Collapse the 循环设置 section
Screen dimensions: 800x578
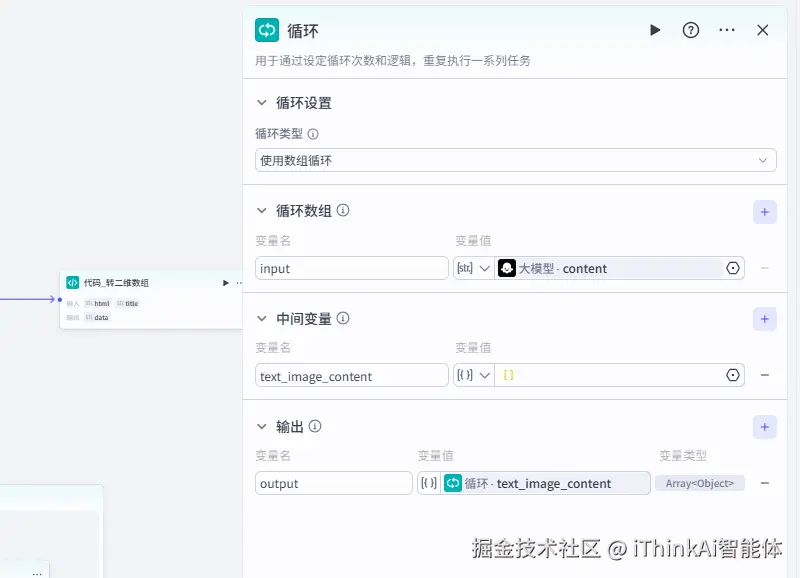262,103
